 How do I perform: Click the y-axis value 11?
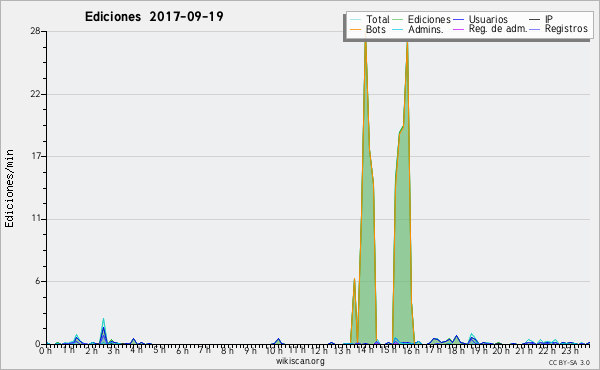[x=36, y=218]
